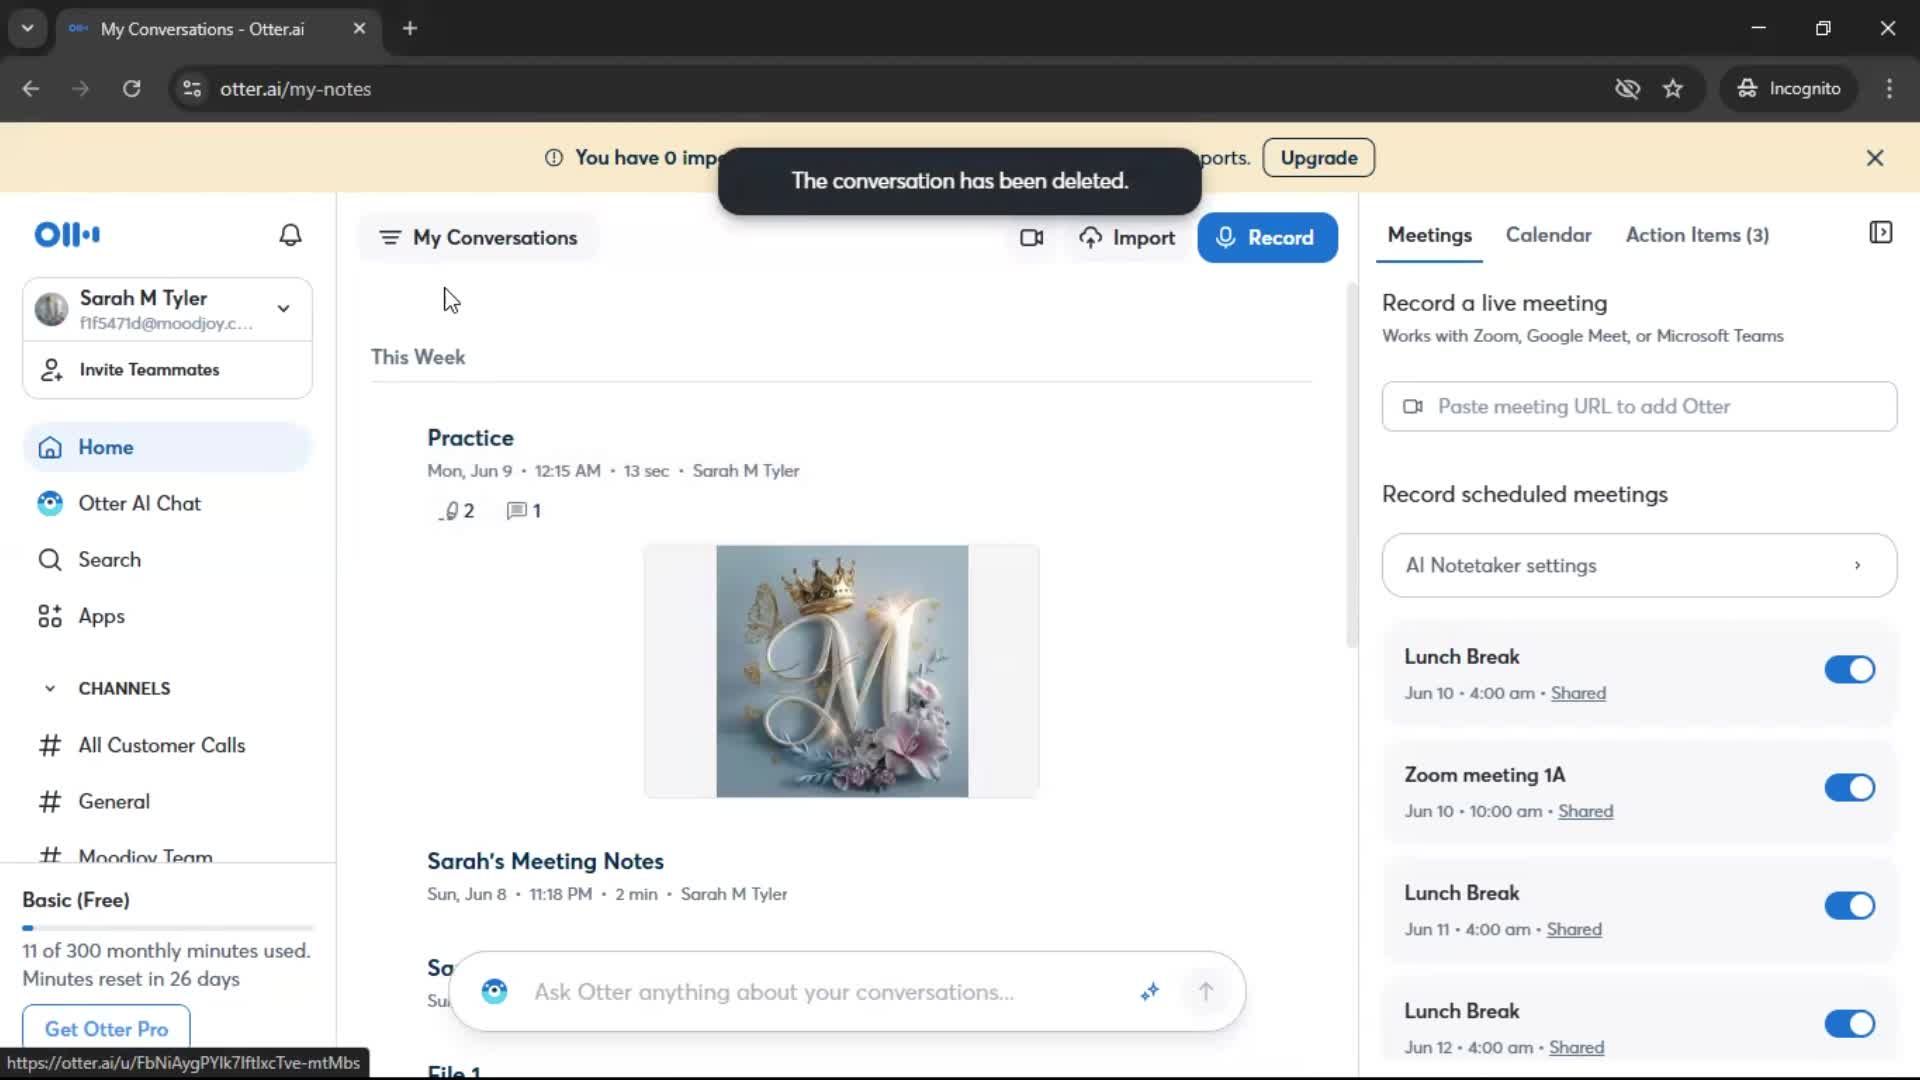Click Shared link for Lunch Break Jun 10
Image resolution: width=1920 pixels, height=1080 pixels.
[x=1578, y=693]
